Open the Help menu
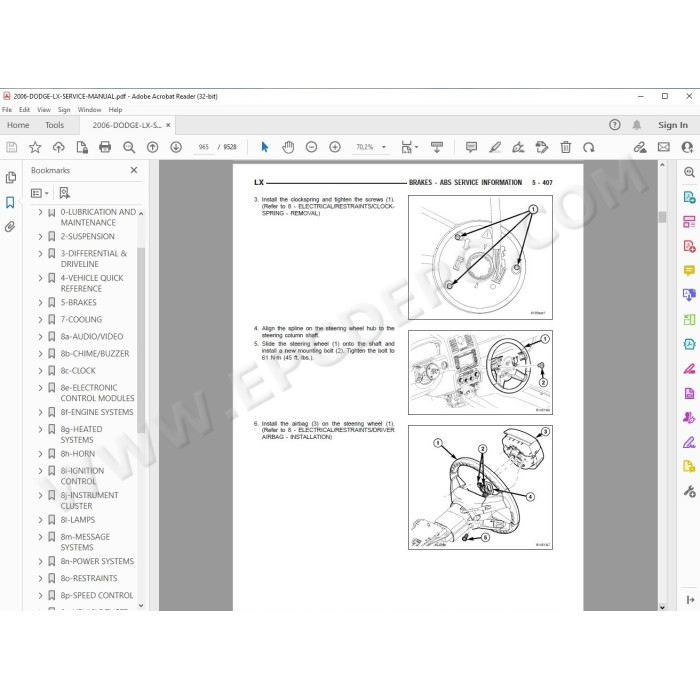This screenshot has width=700, height=700. (115, 110)
